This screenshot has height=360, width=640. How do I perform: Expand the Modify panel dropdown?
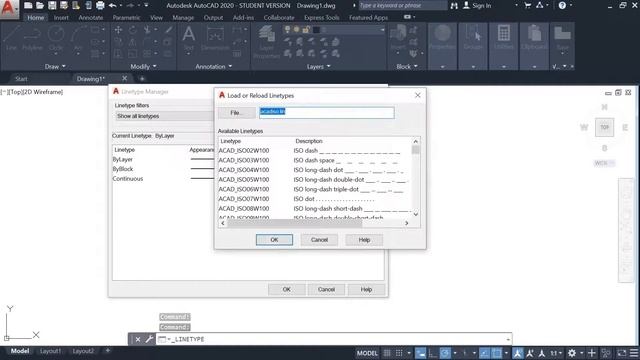[x=143, y=66]
